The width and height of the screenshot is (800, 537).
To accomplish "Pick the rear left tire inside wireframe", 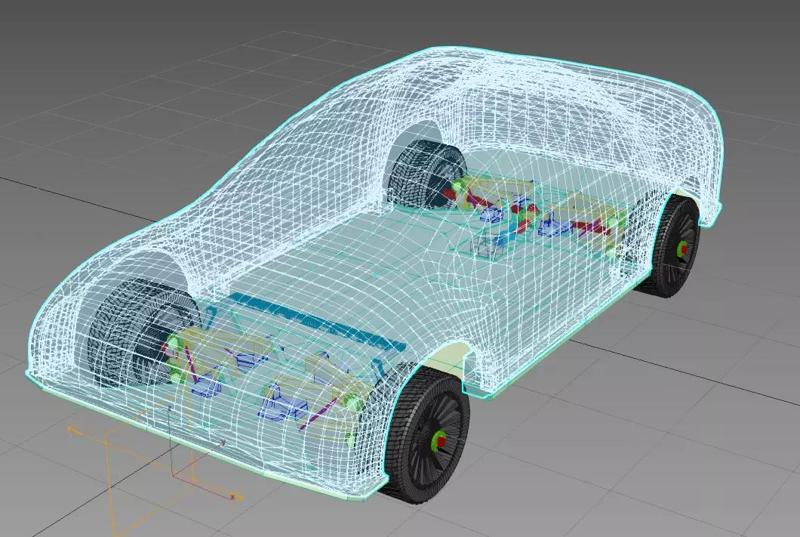I will [427, 176].
